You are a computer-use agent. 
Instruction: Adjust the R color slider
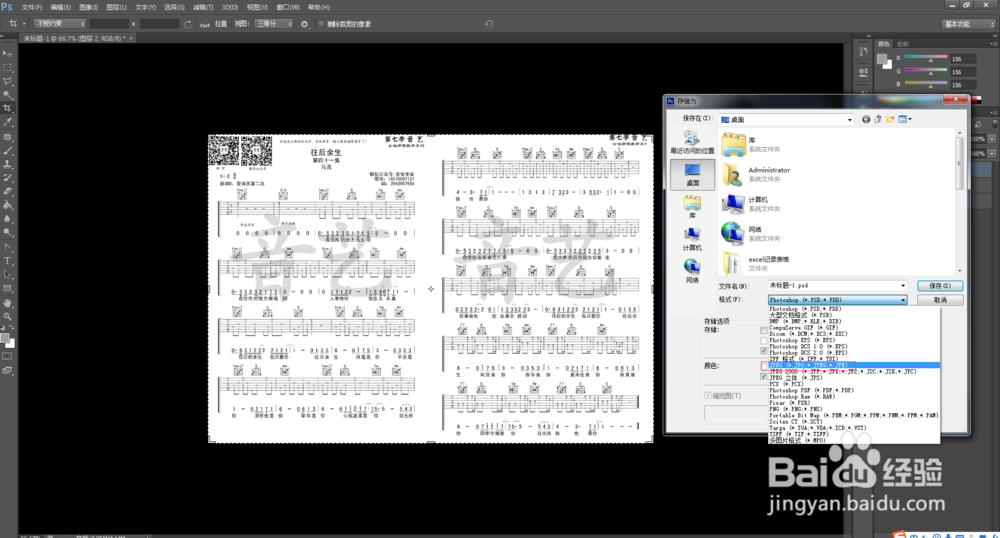[x=930, y=59]
